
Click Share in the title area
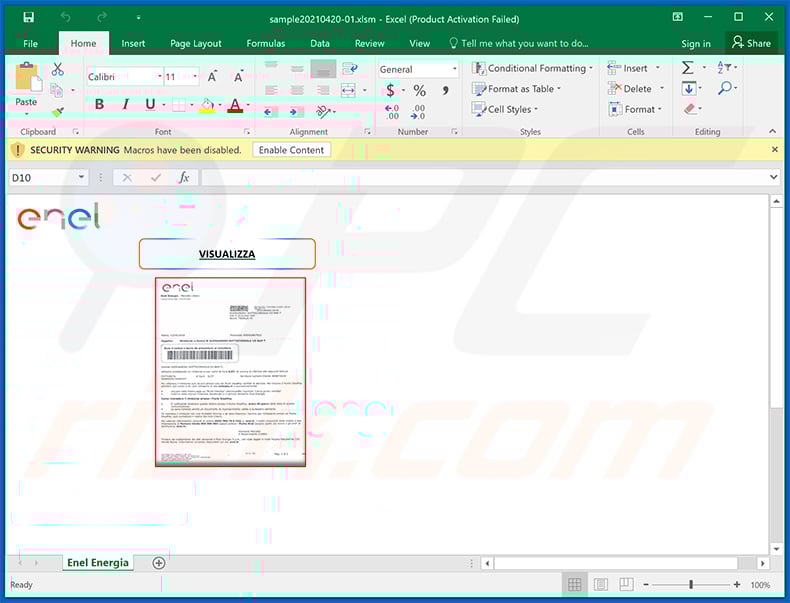751,43
